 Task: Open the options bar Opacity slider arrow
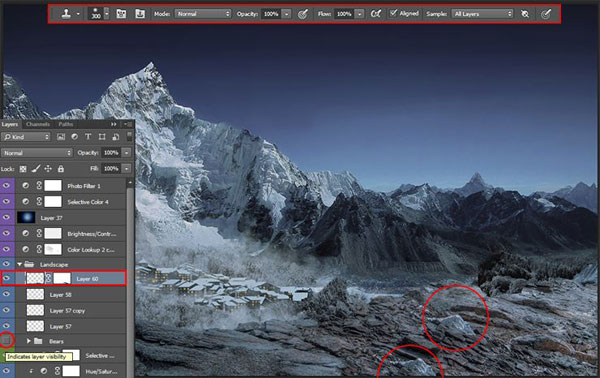[x=287, y=14]
